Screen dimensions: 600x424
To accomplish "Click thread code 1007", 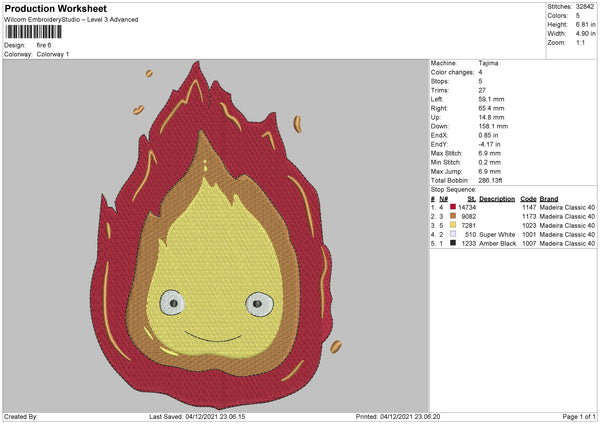I will 529,243.
